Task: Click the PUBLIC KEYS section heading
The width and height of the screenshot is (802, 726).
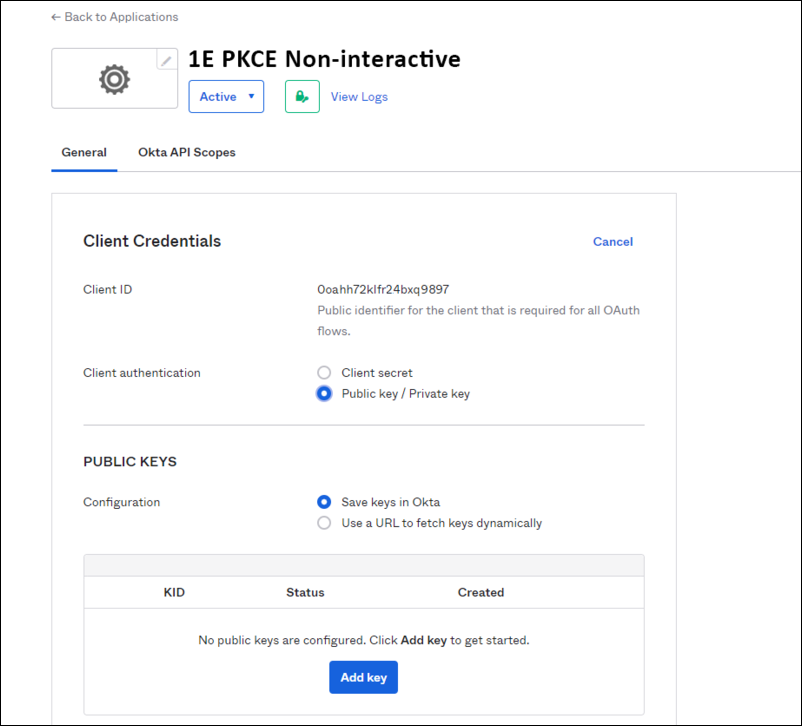Action: tap(130, 462)
